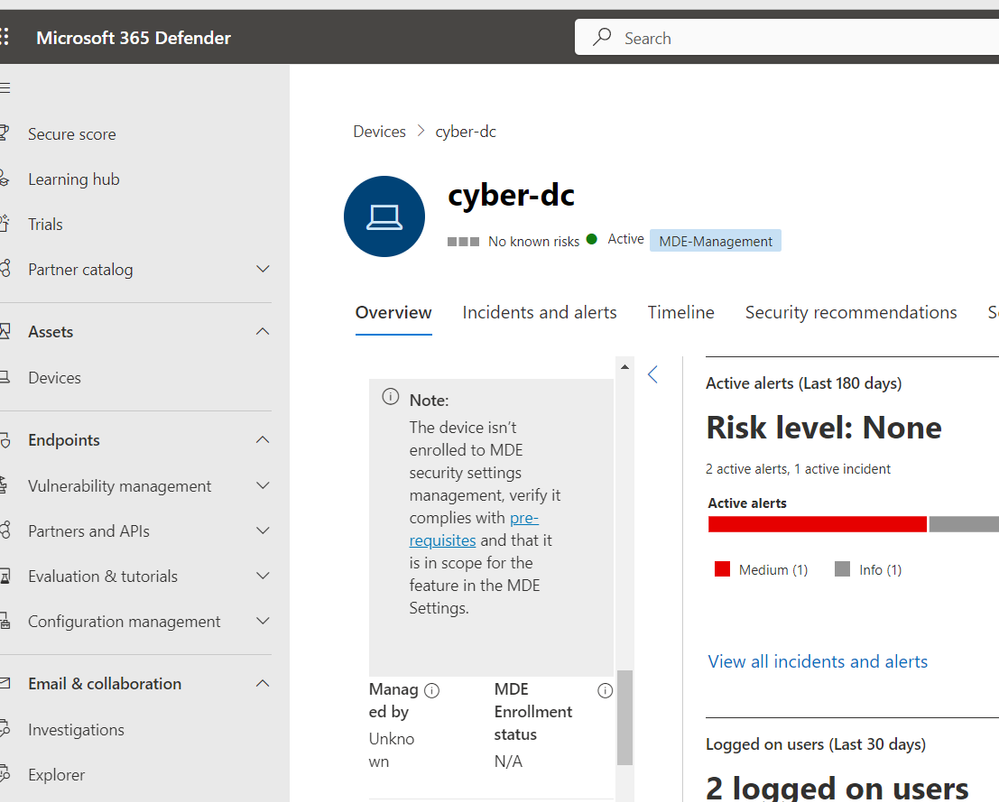Open Investigations in sidebar
Image resolution: width=999 pixels, height=802 pixels.
click(x=76, y=730)
